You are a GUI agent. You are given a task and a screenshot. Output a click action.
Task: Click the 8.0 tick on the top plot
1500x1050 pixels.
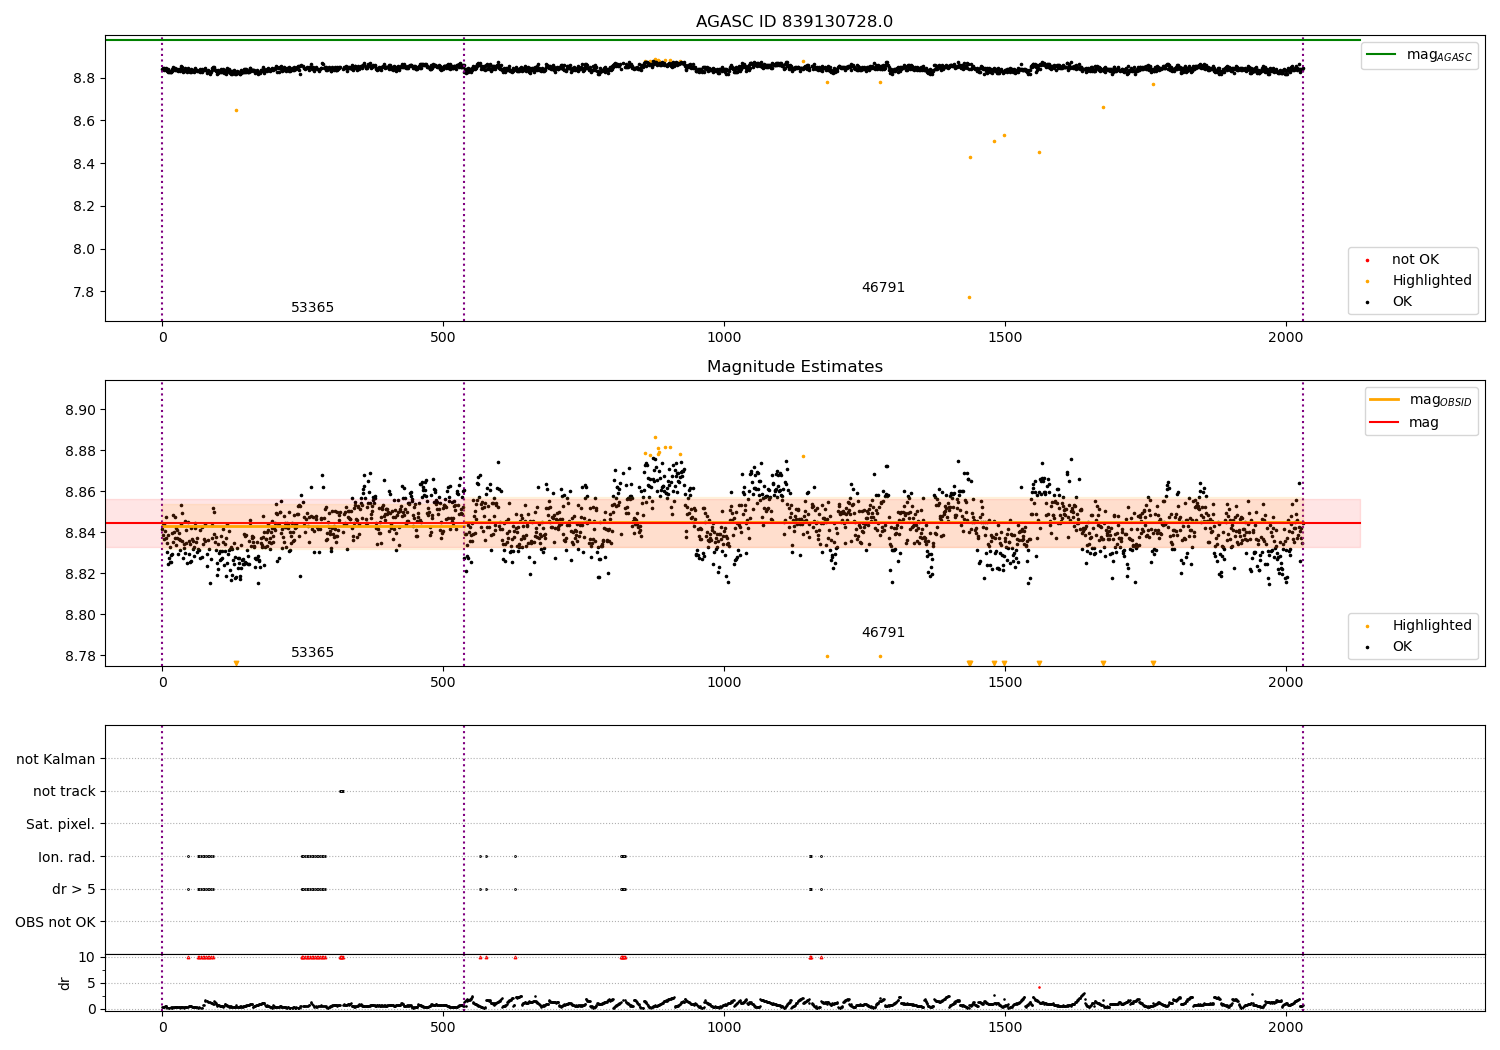(x=84, y=250)
